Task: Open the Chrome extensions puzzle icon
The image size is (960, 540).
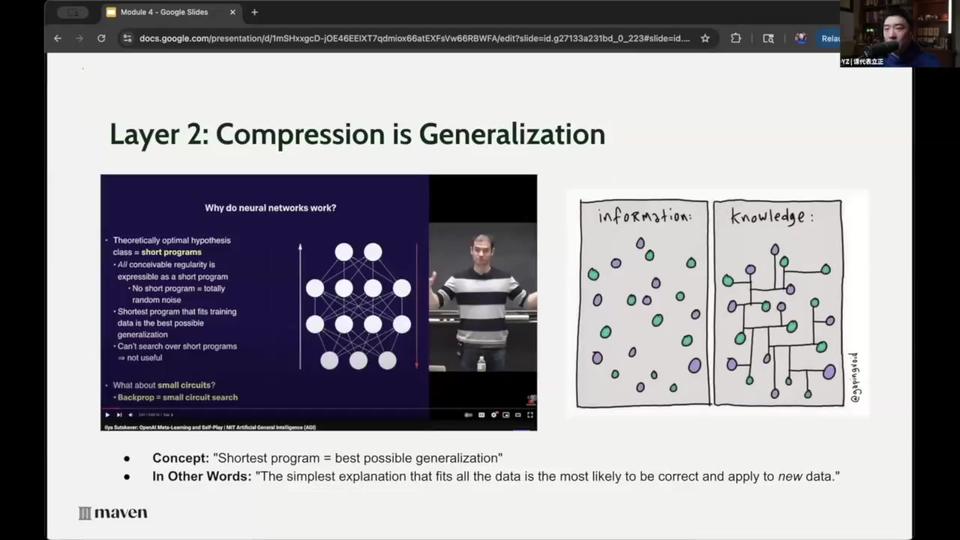Action: [x=736, y=38]
